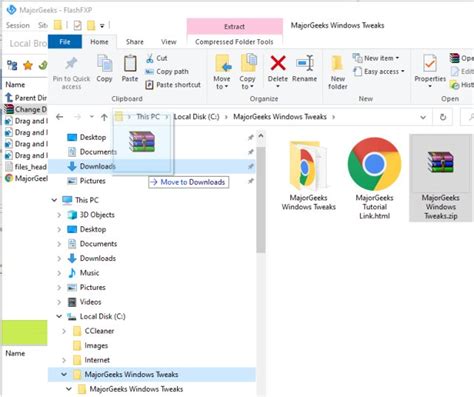Expand the Music node

point(59,273)
